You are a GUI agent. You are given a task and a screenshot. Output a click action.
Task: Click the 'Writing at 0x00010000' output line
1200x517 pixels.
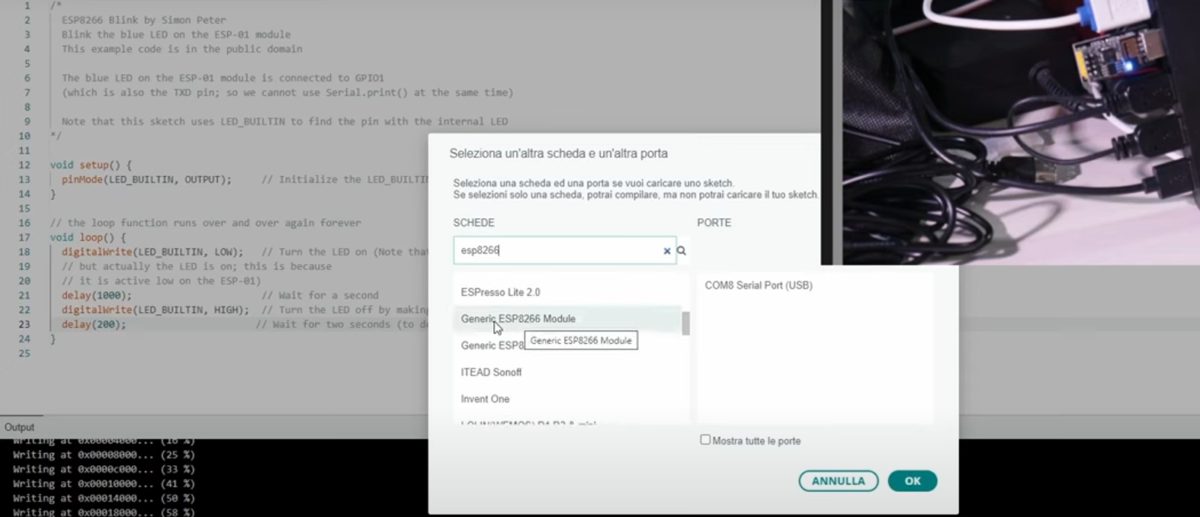click(103, 483)
